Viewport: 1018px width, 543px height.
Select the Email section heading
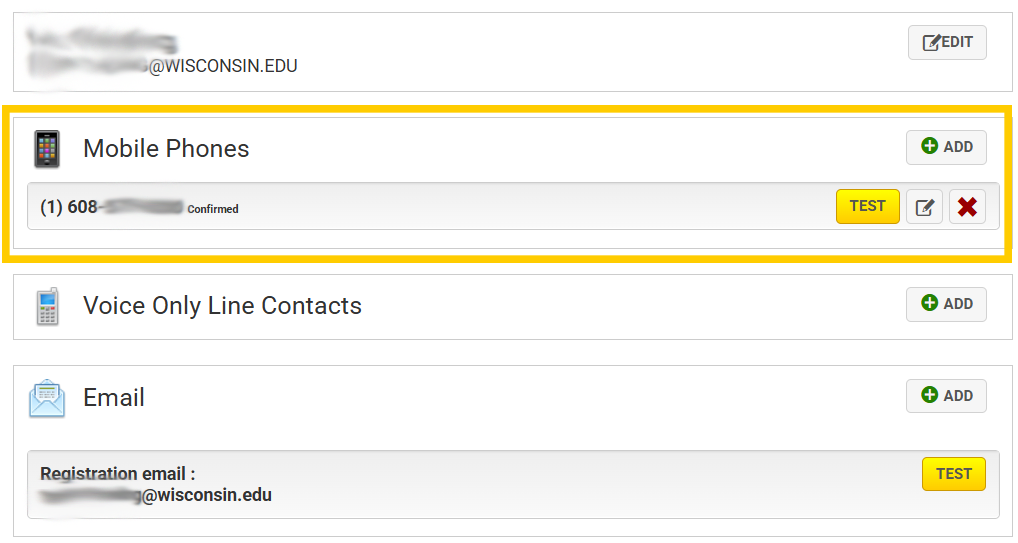(114, 398)
